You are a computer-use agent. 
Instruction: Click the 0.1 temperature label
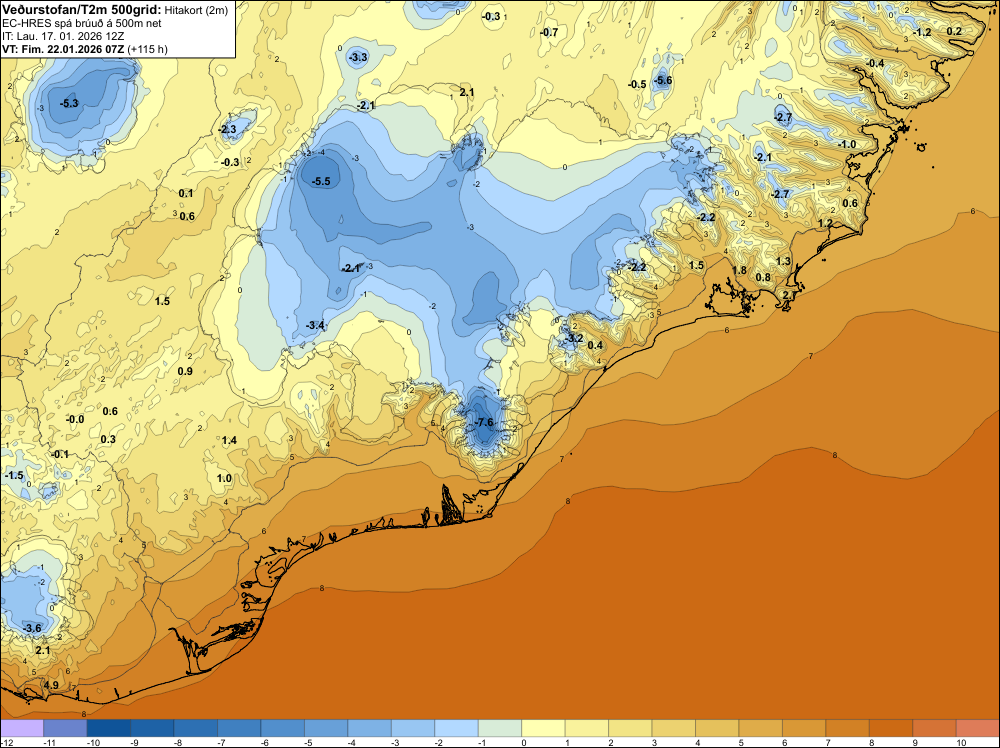pyautogui.click(x=186, y=193)
